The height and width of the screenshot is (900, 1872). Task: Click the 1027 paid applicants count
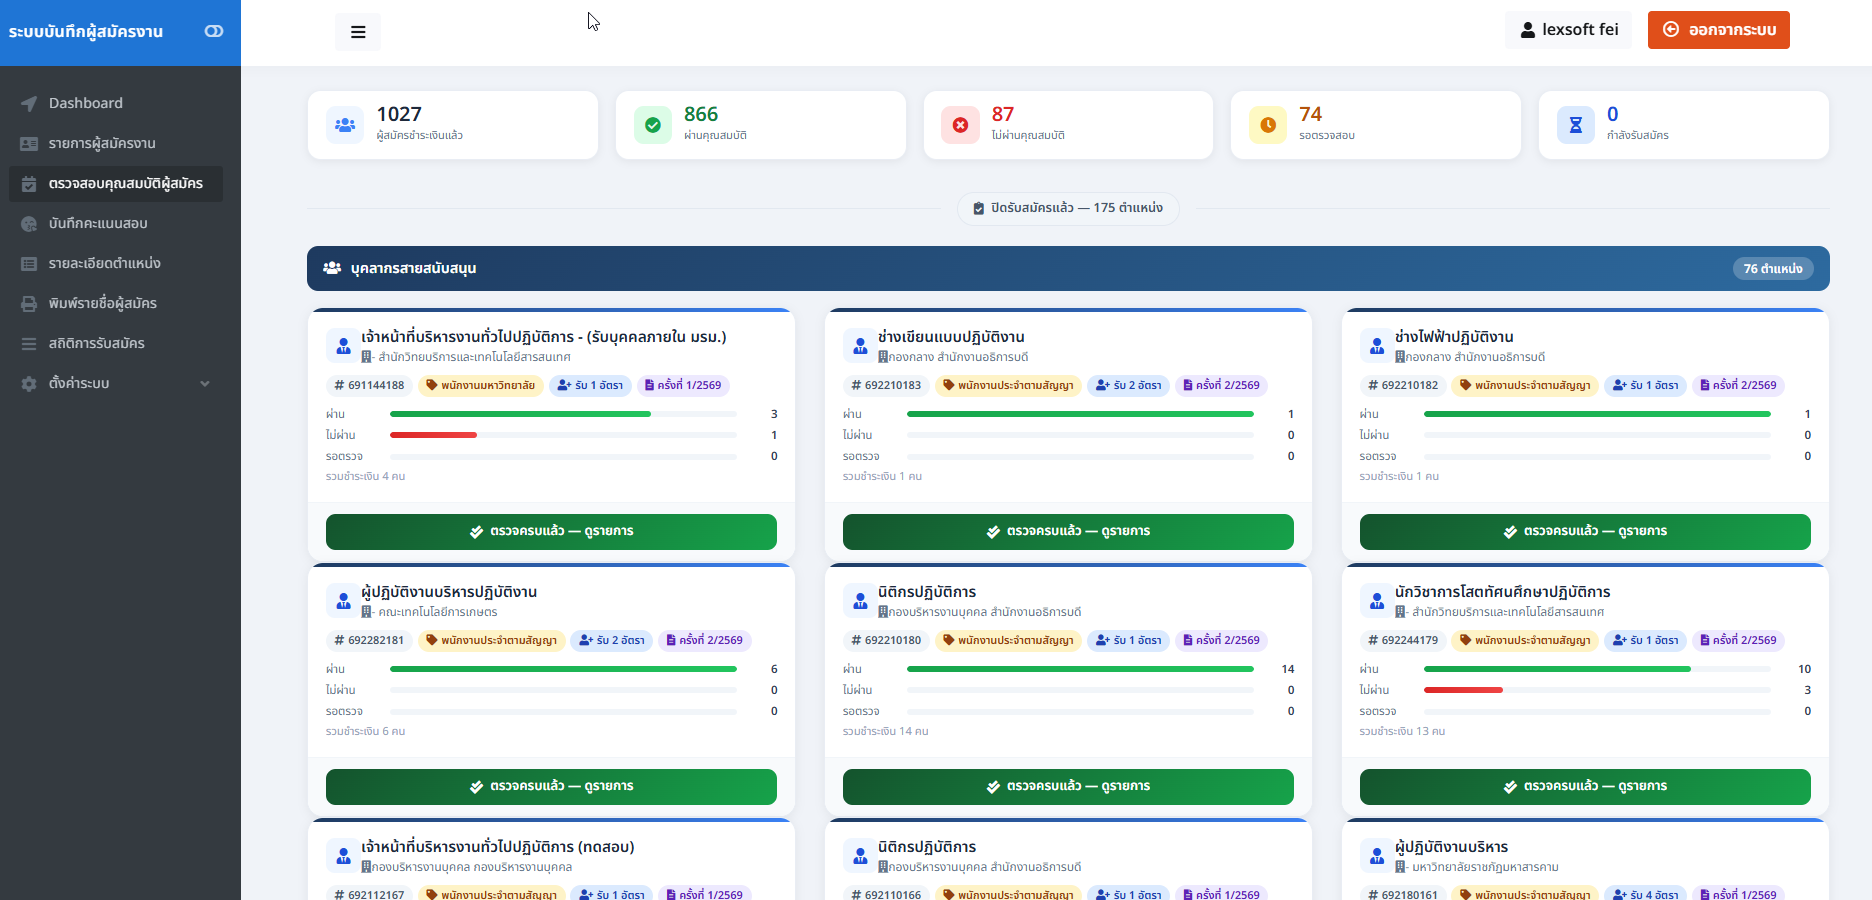(x=399, y=114)
